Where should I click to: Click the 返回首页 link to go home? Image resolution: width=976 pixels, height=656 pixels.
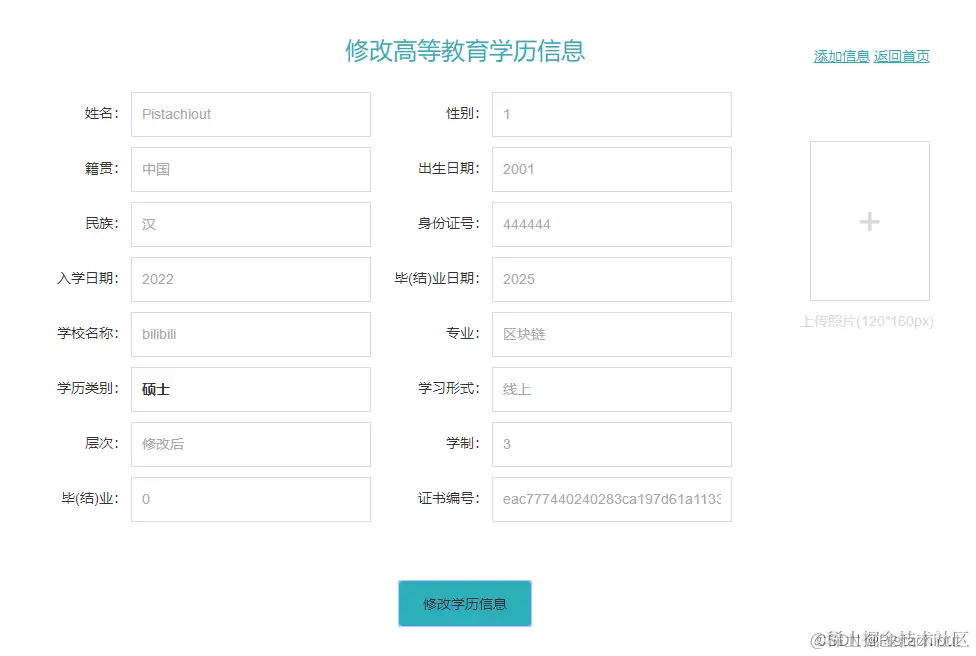(x=901, y=56)
